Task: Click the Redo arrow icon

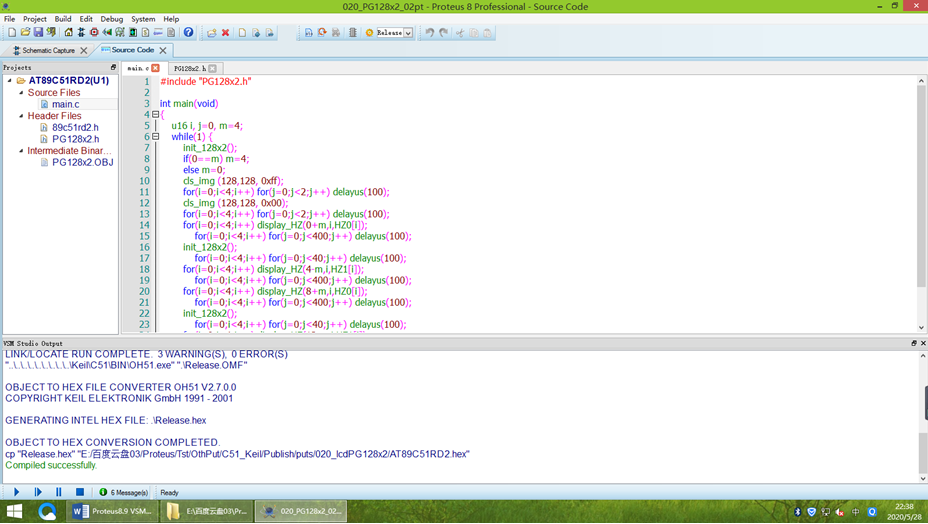Action: pyautogui.click(x=443, y=33)
